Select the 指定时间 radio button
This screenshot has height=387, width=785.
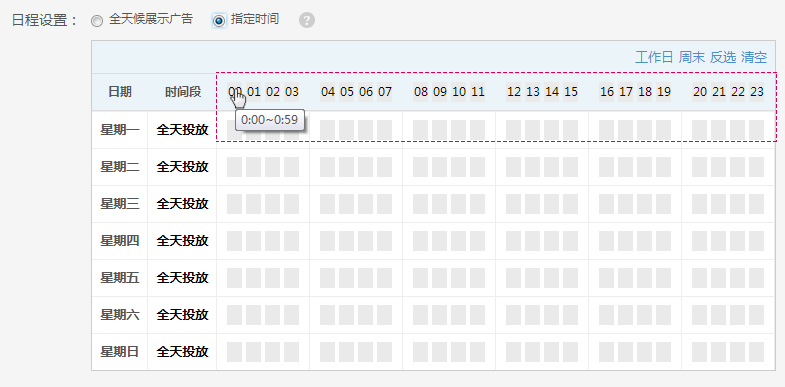(x=219, y=21)
